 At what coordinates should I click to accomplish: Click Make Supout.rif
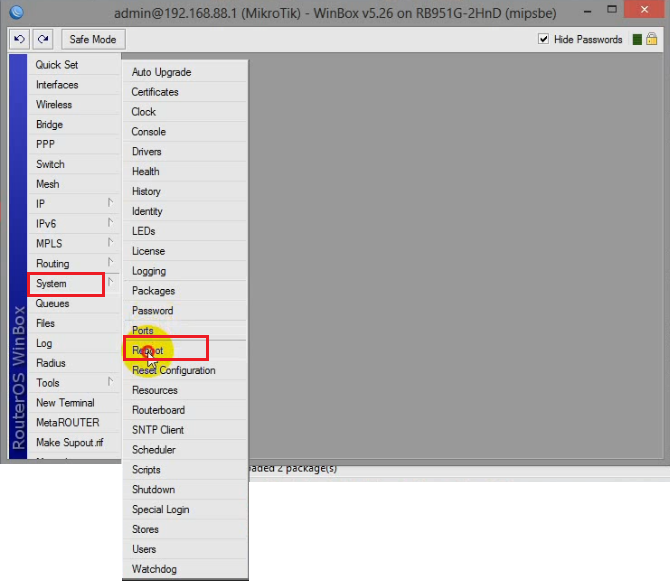(73, 443)
